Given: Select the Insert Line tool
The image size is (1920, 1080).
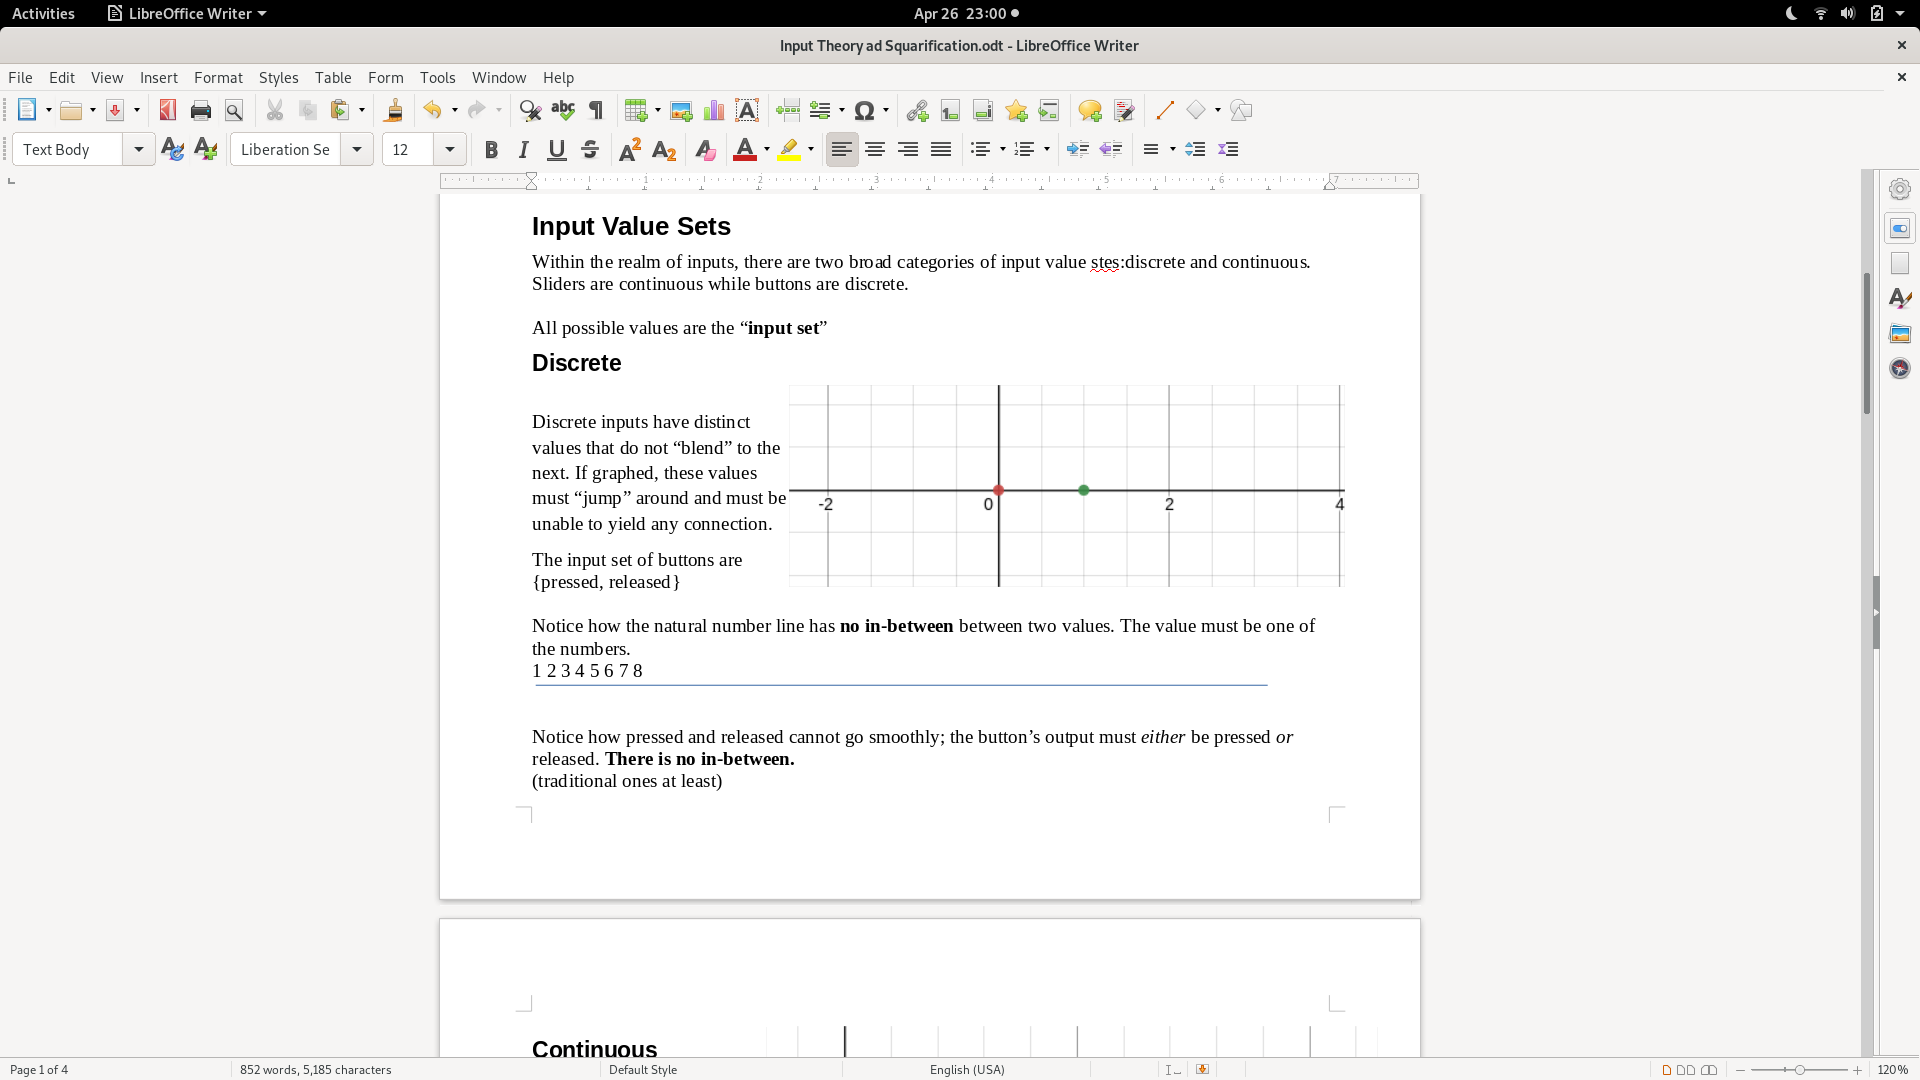Looking at the screenshot, I should click(1164, 111).
